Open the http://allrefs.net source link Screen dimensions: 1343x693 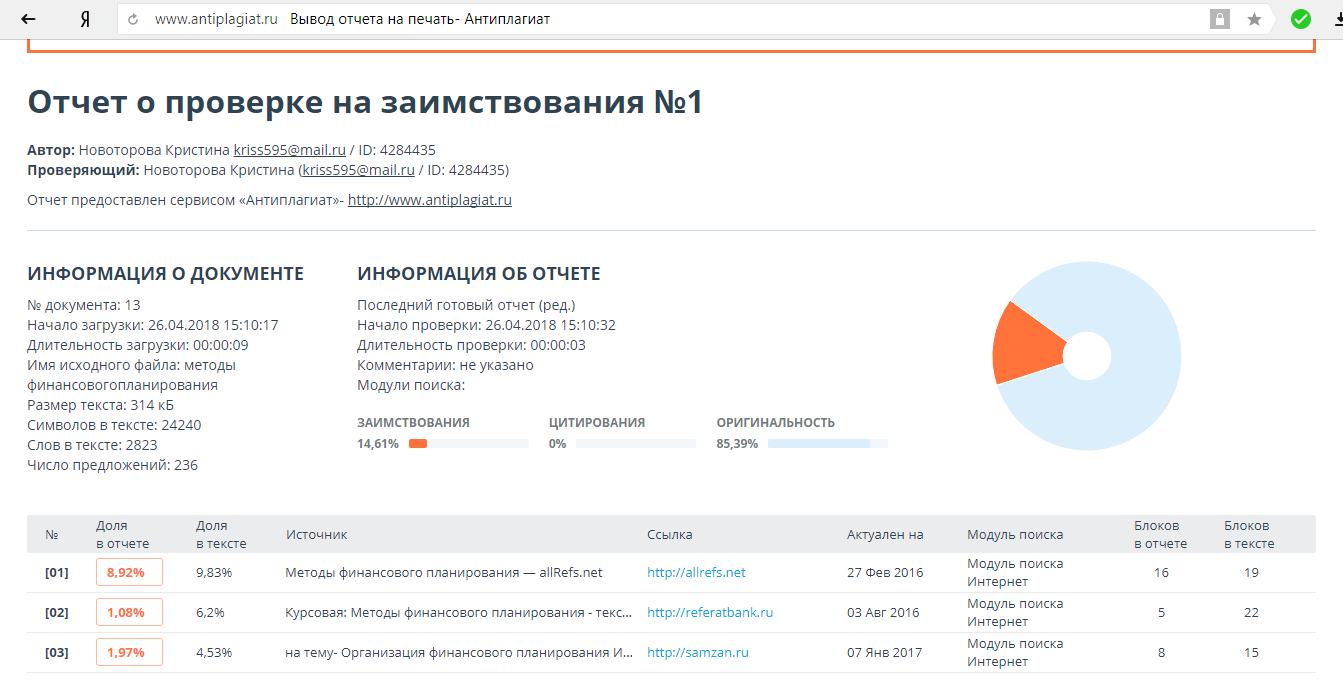696,573
